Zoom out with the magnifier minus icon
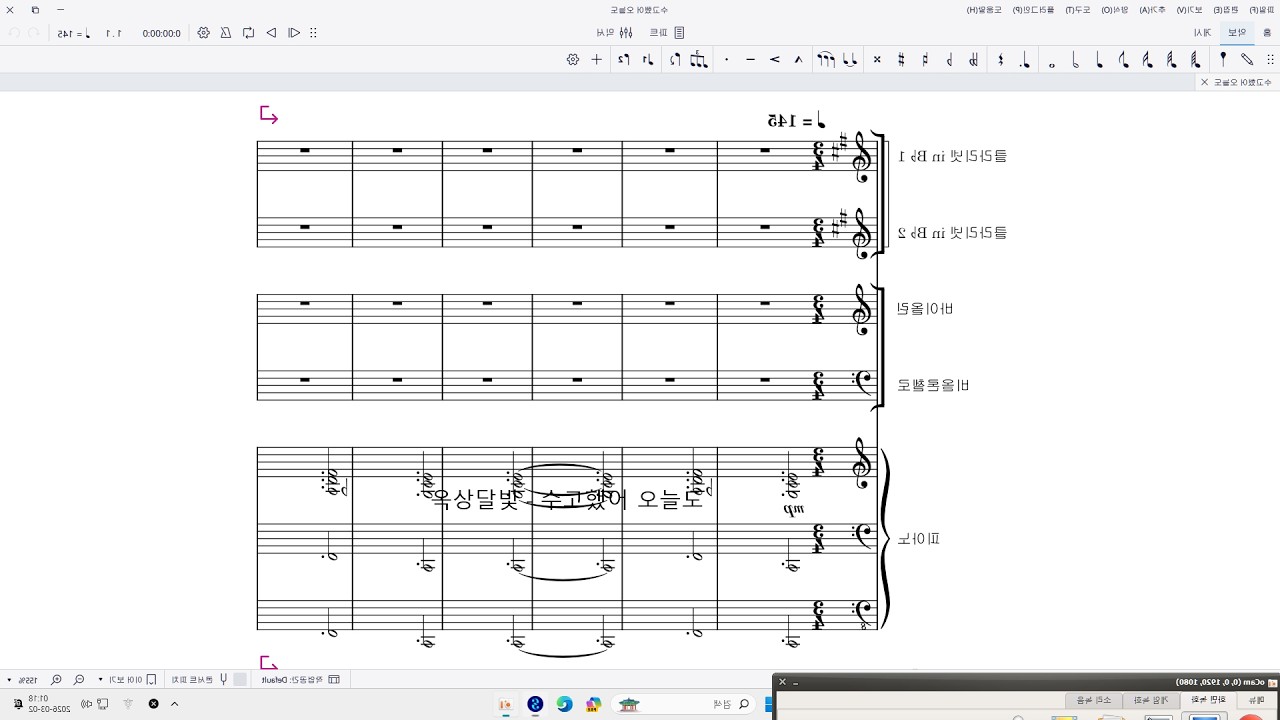Viewport: 1280px width, 720px height. 79,679
